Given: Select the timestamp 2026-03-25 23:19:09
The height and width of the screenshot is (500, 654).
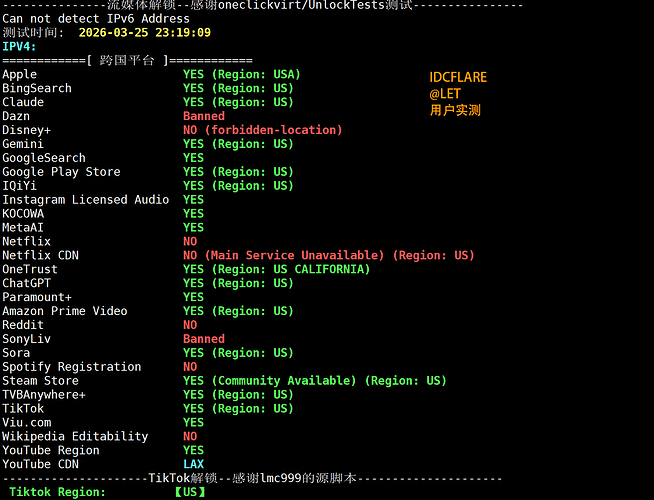Looking at the screenshot, I should (145, 33).
